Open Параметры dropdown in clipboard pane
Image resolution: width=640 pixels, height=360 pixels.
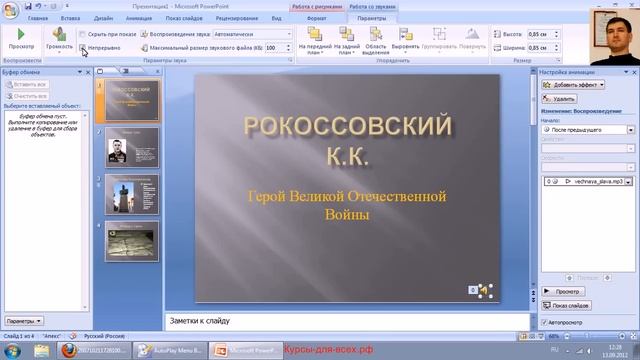[24, 321]
